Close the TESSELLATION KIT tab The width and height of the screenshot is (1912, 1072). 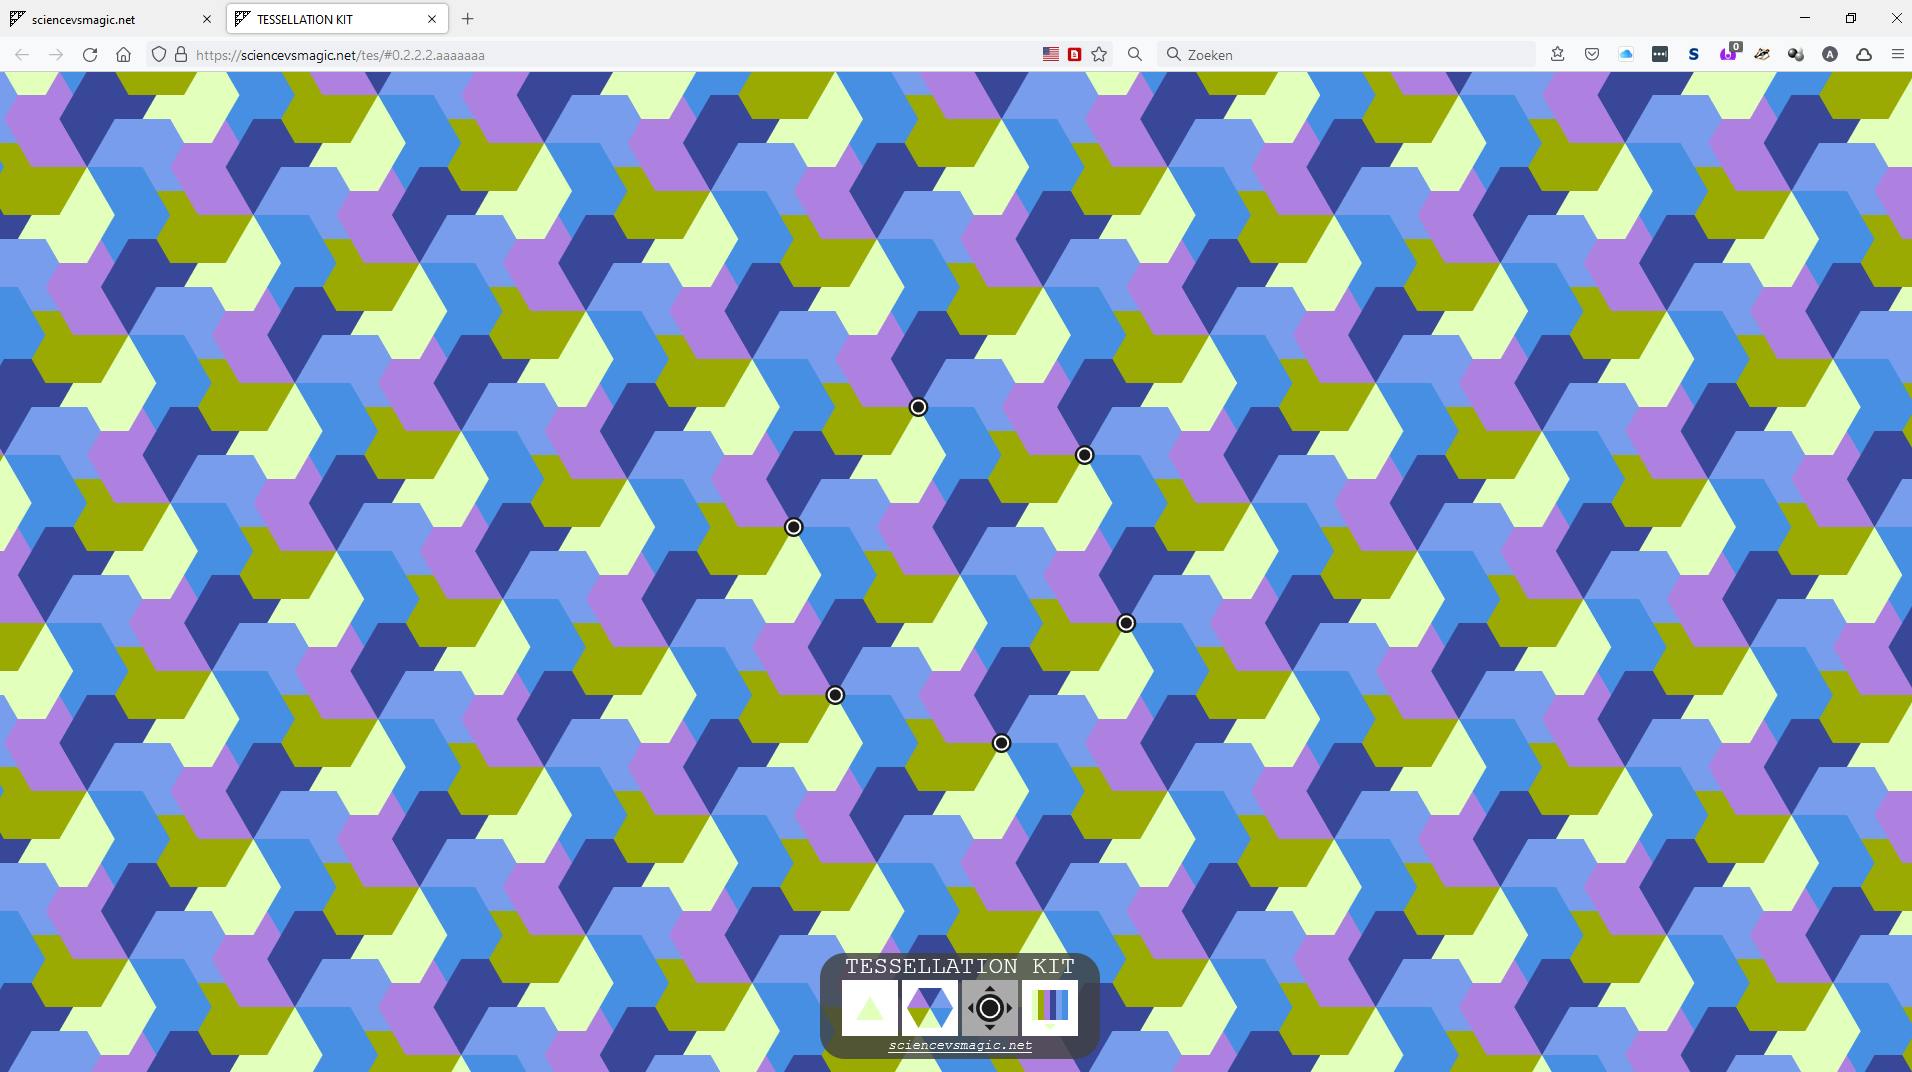(x=432, y=19)
